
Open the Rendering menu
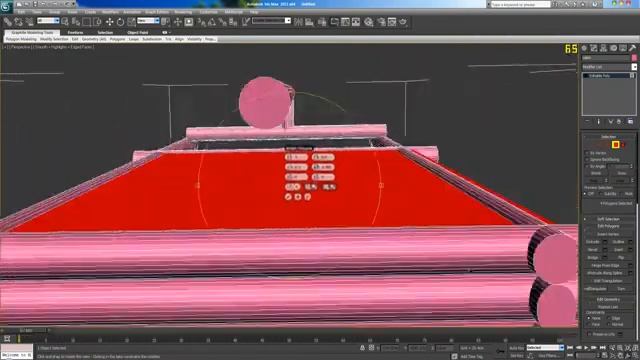pos(183,12)
